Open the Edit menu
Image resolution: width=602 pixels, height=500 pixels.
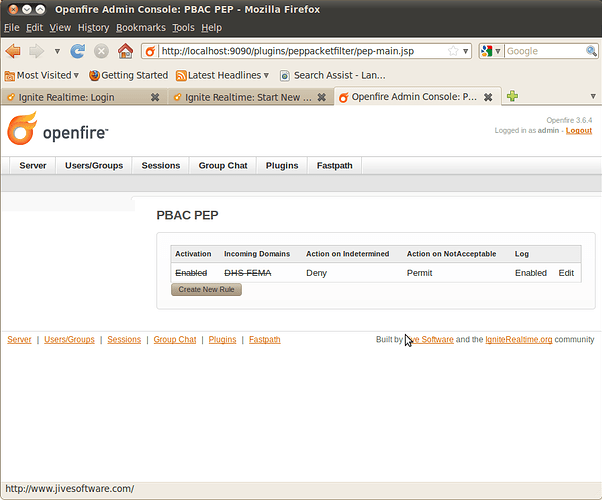coord(35,28)
